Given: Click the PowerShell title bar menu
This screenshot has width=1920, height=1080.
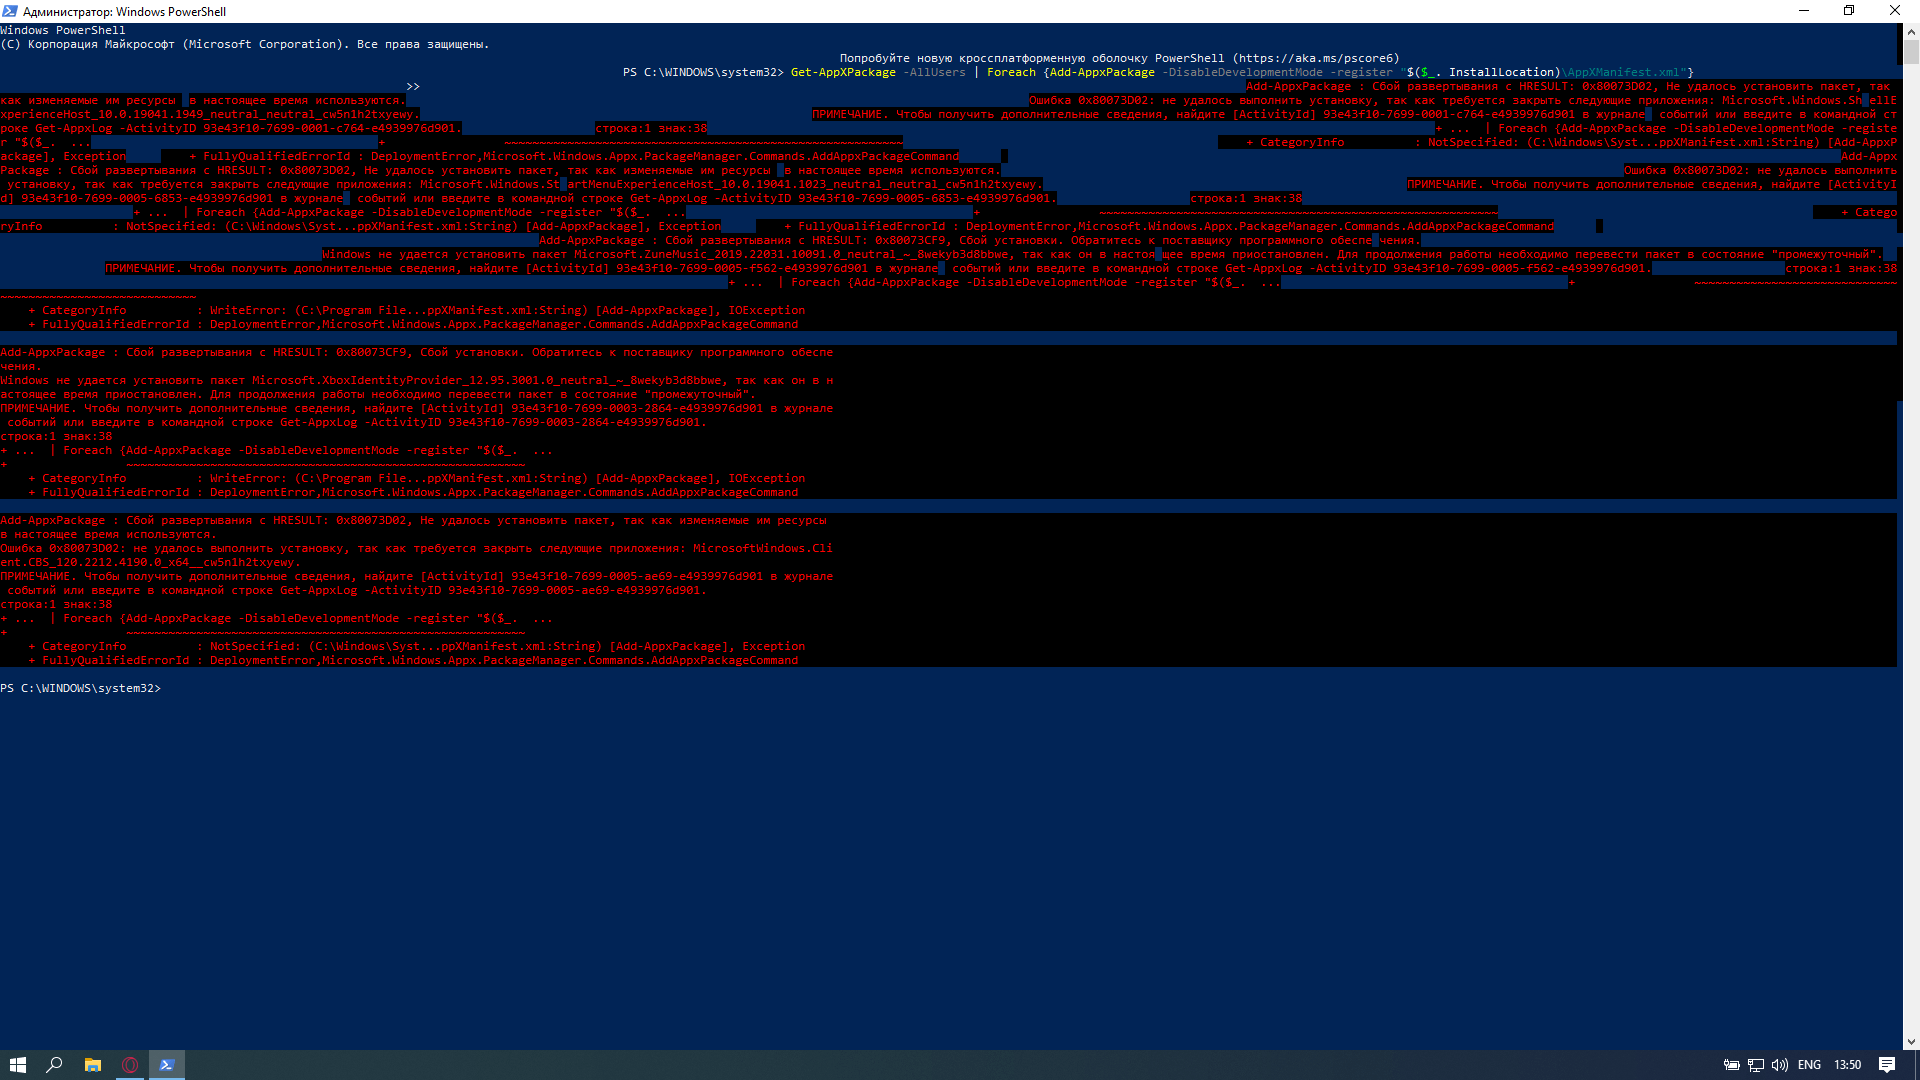Looking at the screenshot, I should pyautogui.click(x=12, y=11).
